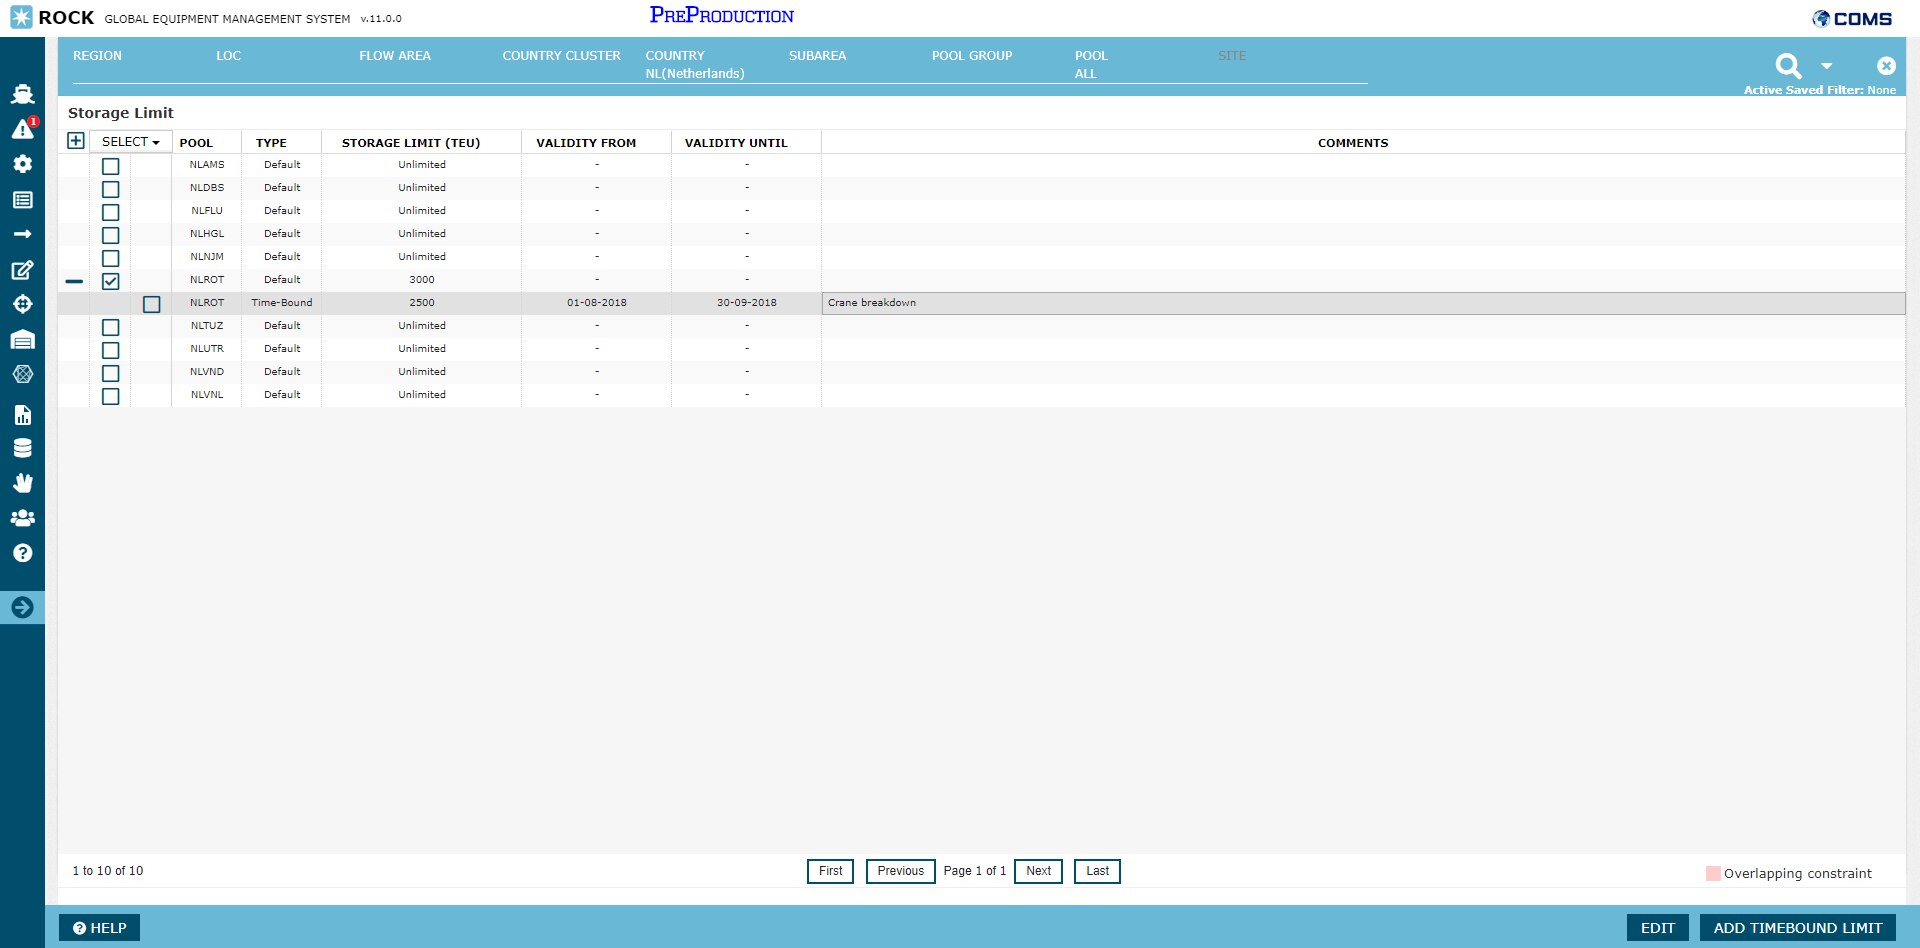Click the ship icon in the sidebar
Image resolution: width=1920 pixels, height=948 pixels.
coord(22,94)
